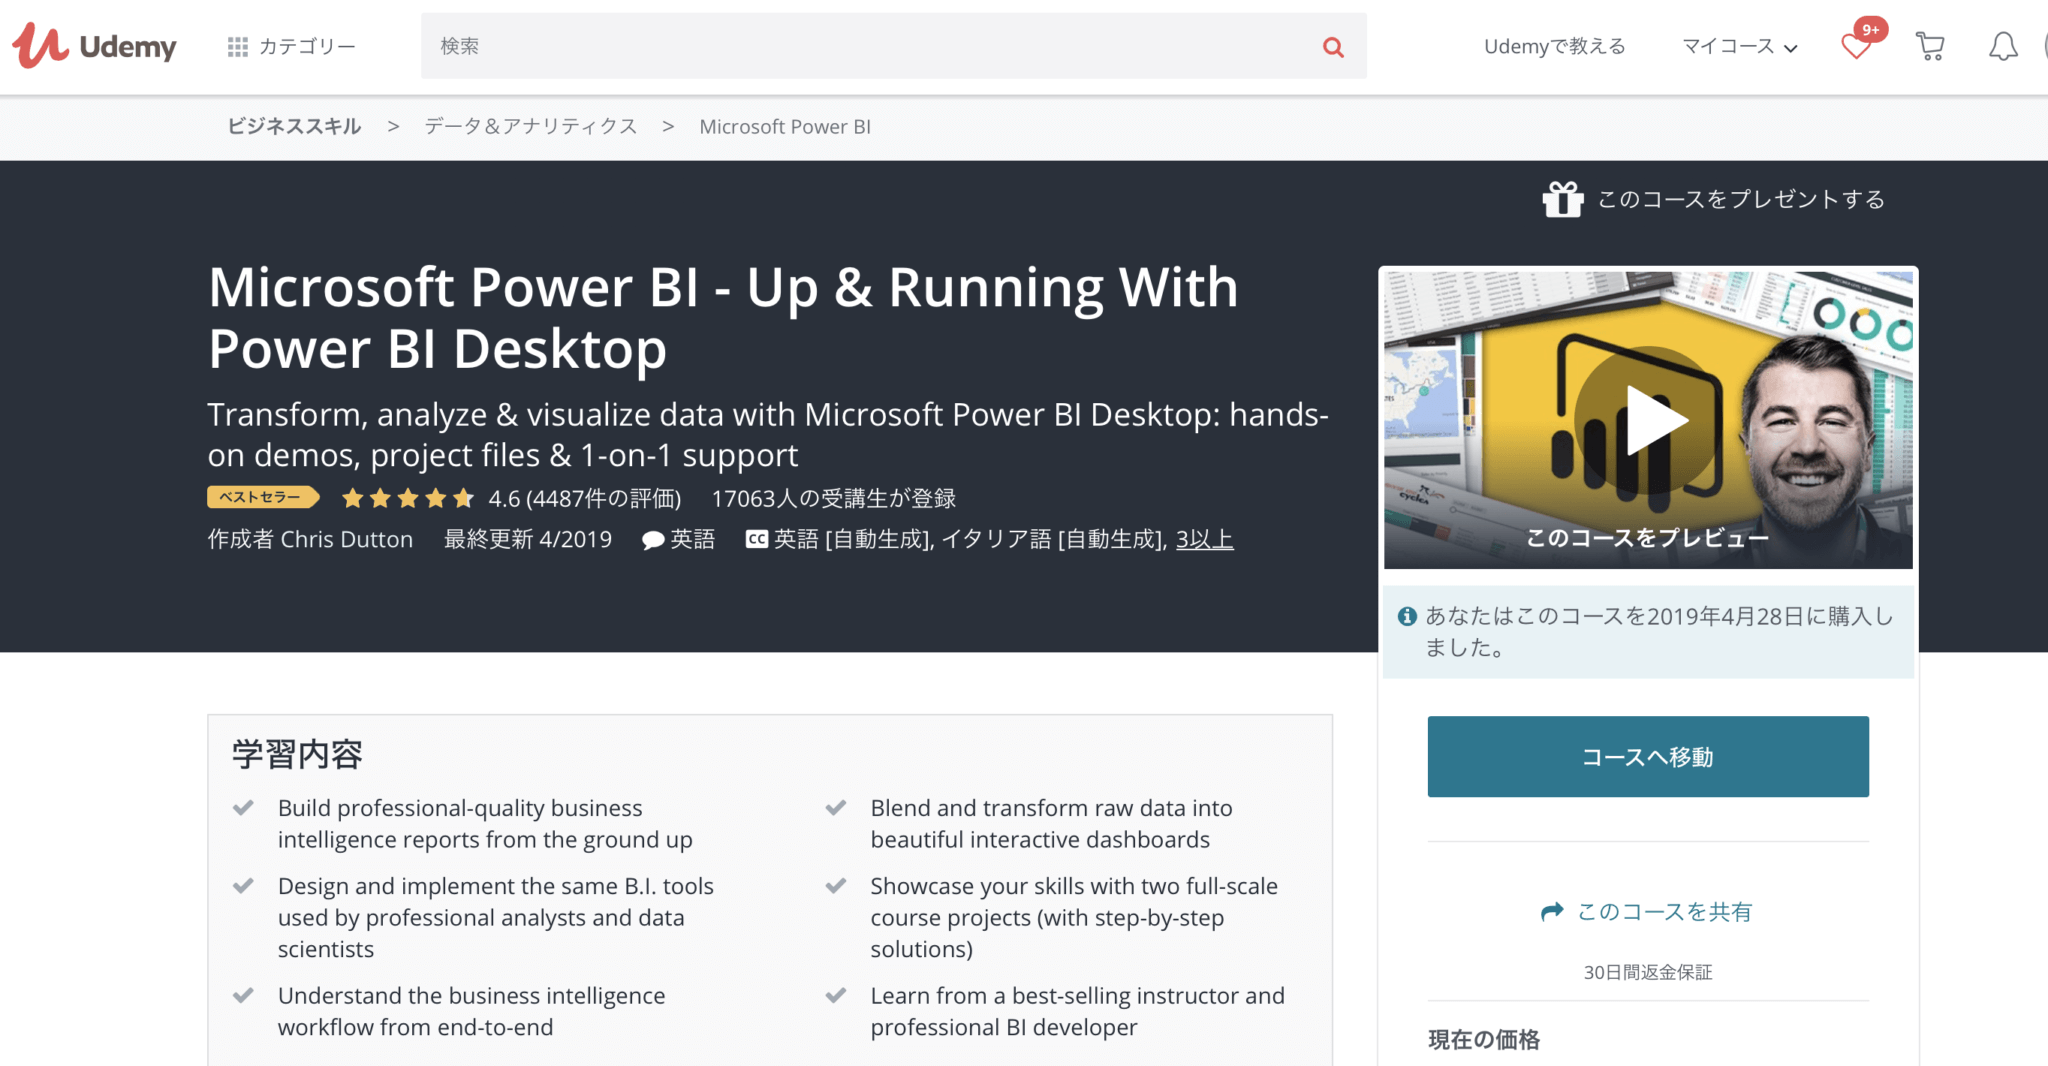Click the Udemy logo
Image resolution: width=2048 pixels, height=1066 pixels.
pyautogui.click(x=94, y=46)
